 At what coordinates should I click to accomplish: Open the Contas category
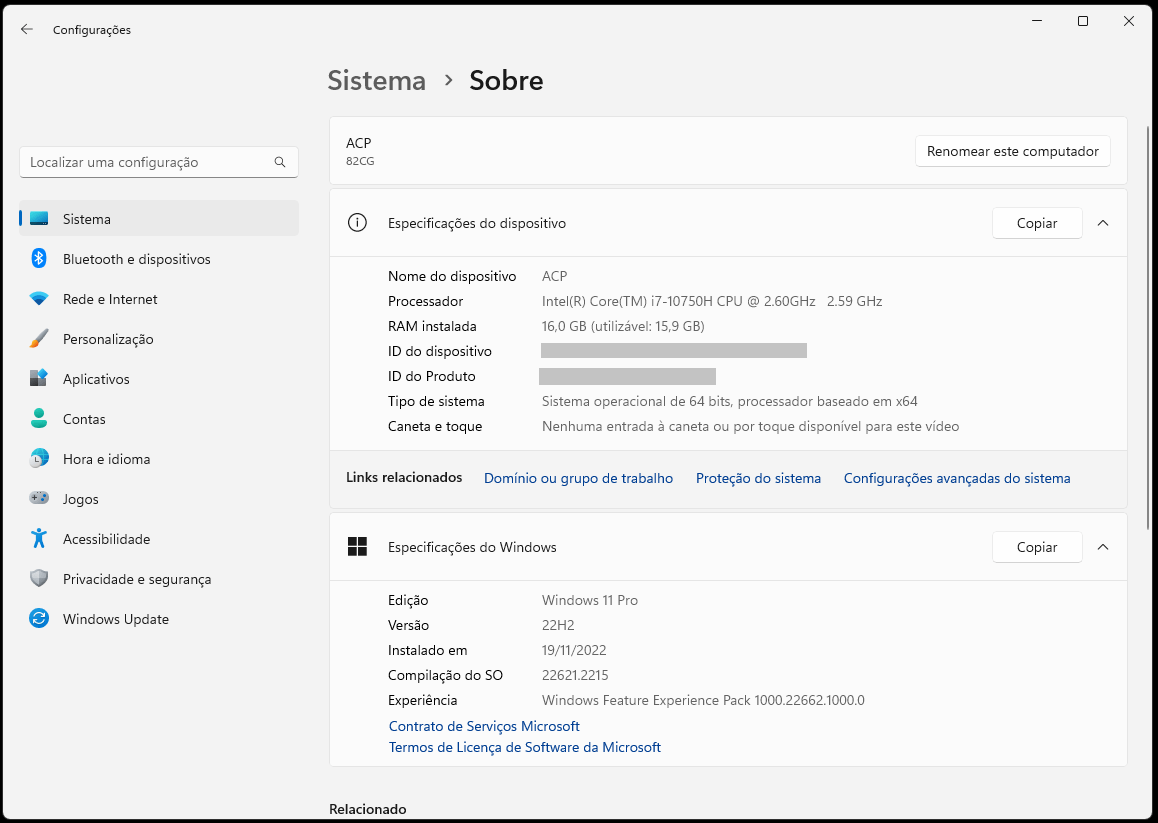coord(159,419)
